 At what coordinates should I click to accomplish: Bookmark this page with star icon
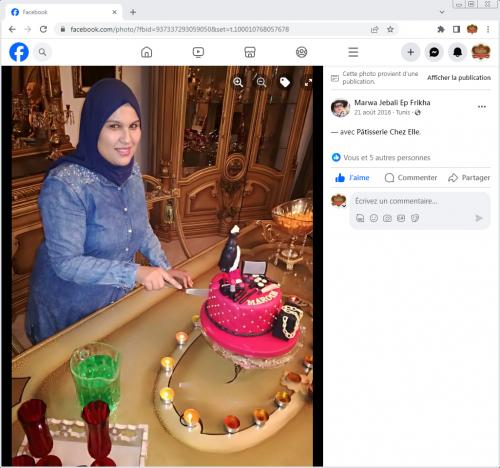click(390, 29)
